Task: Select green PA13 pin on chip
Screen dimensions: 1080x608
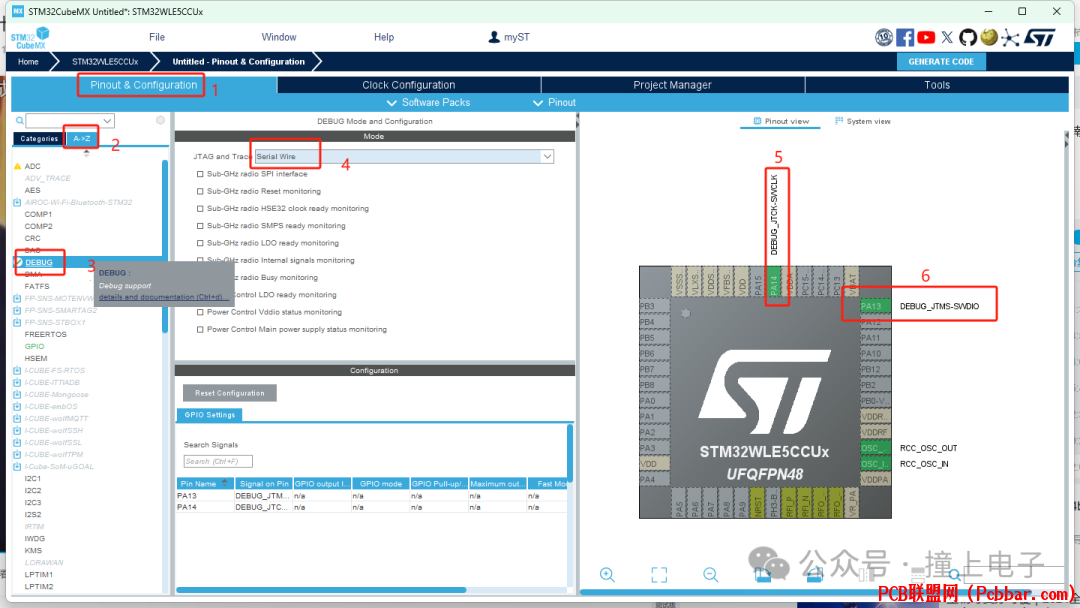Action: click(875, 306)
